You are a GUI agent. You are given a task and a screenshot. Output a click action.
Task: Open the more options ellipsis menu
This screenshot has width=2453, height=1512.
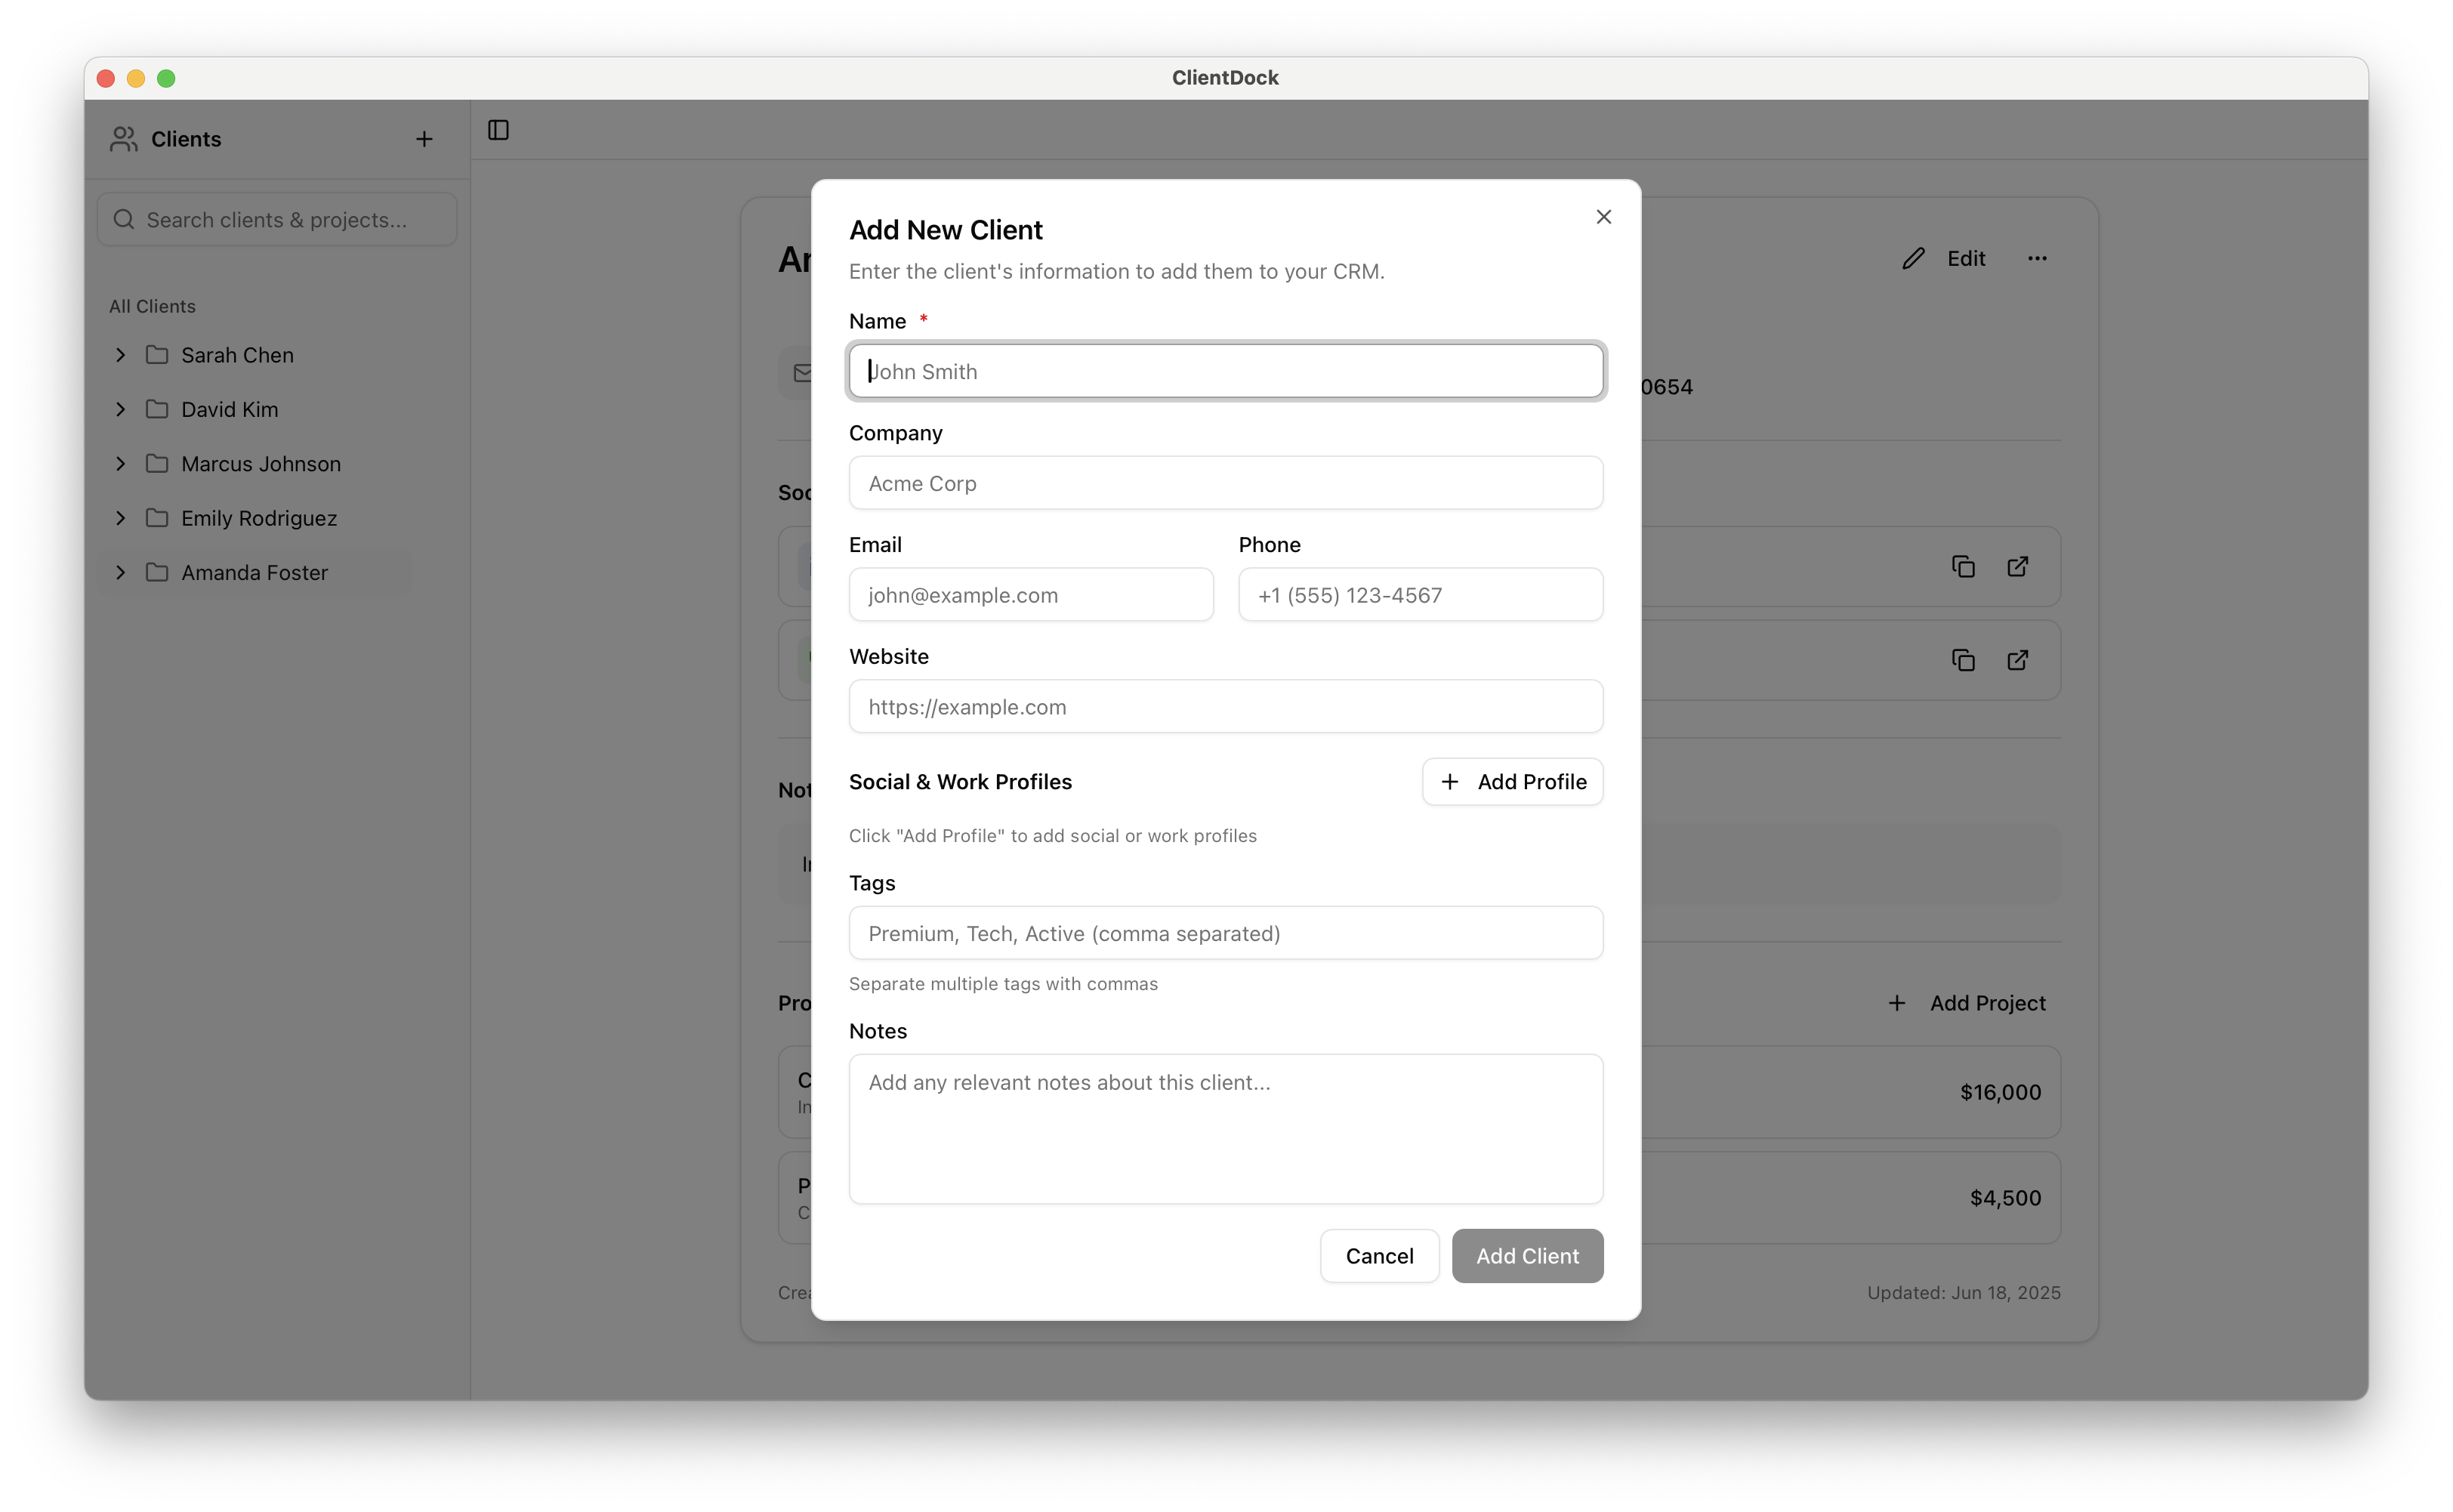(2038, 258)
